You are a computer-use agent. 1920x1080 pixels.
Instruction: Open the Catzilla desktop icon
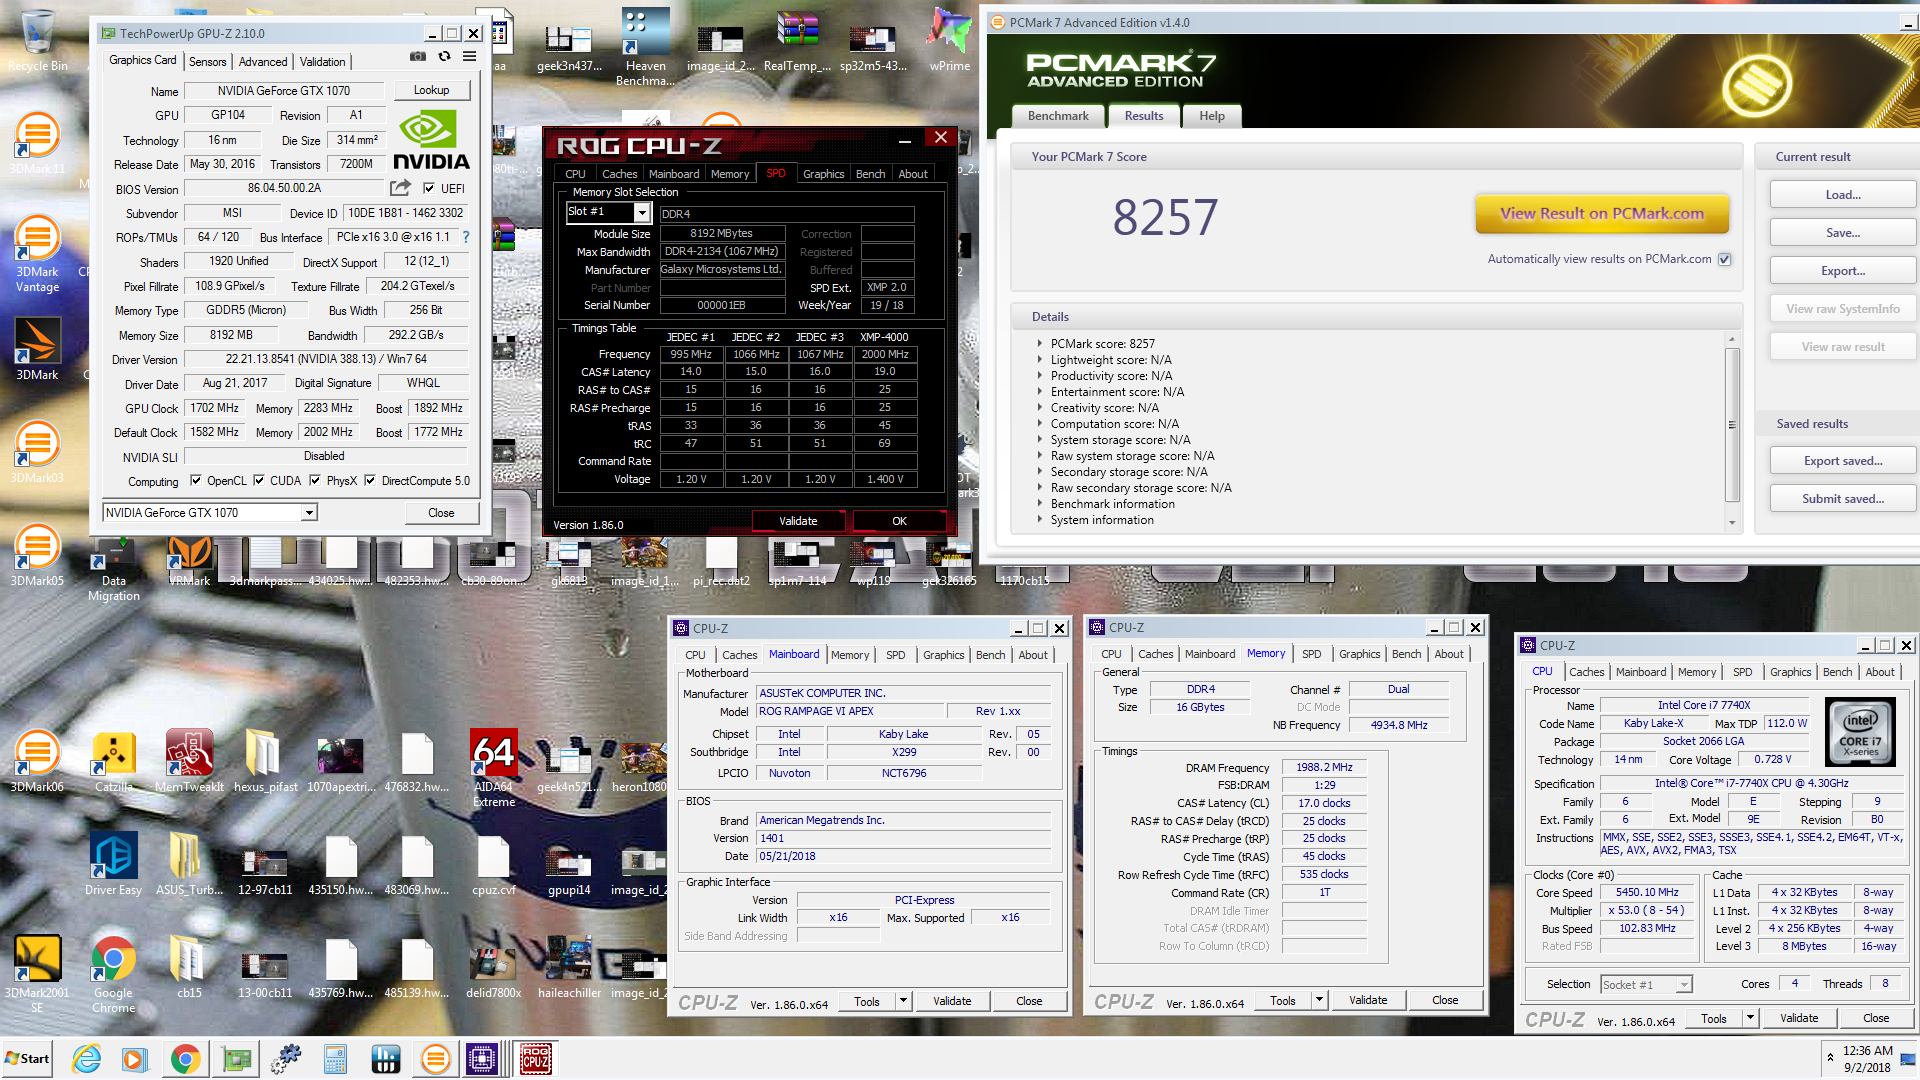click(114, 762)
